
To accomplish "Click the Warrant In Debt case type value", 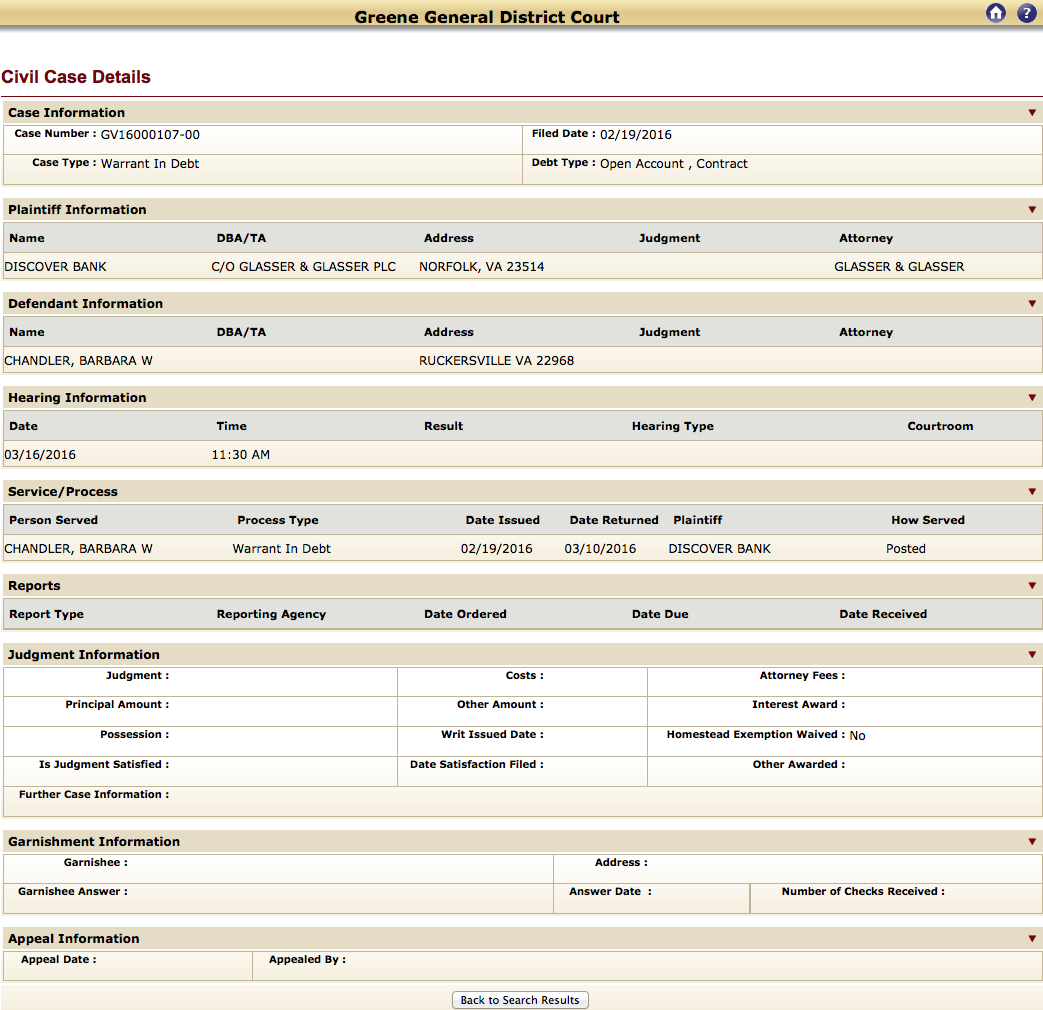I will pos(150,164).
